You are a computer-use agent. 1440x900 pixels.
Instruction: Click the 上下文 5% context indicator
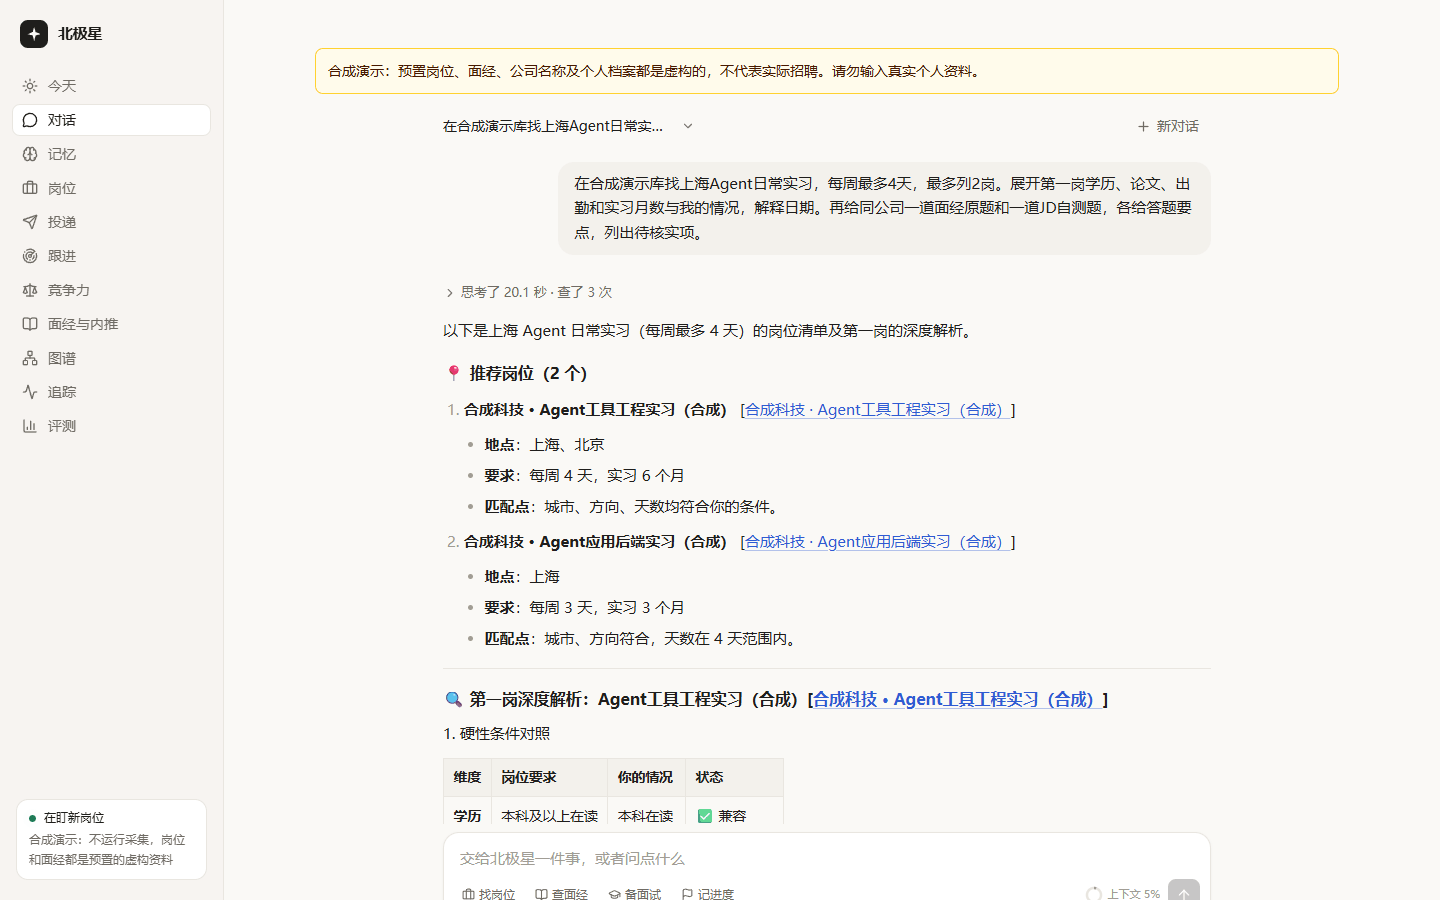[x=1123, y=894]
